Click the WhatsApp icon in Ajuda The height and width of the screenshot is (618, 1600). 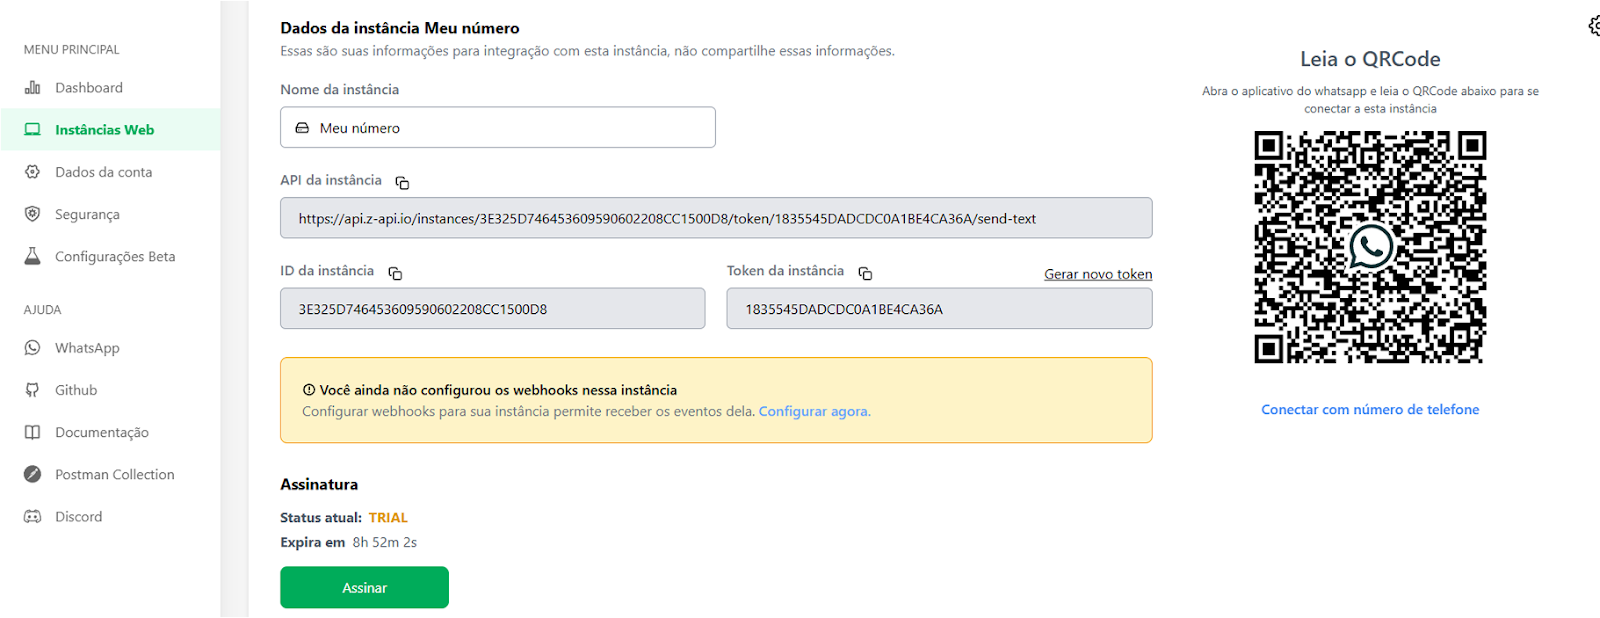tap(32, 348)
